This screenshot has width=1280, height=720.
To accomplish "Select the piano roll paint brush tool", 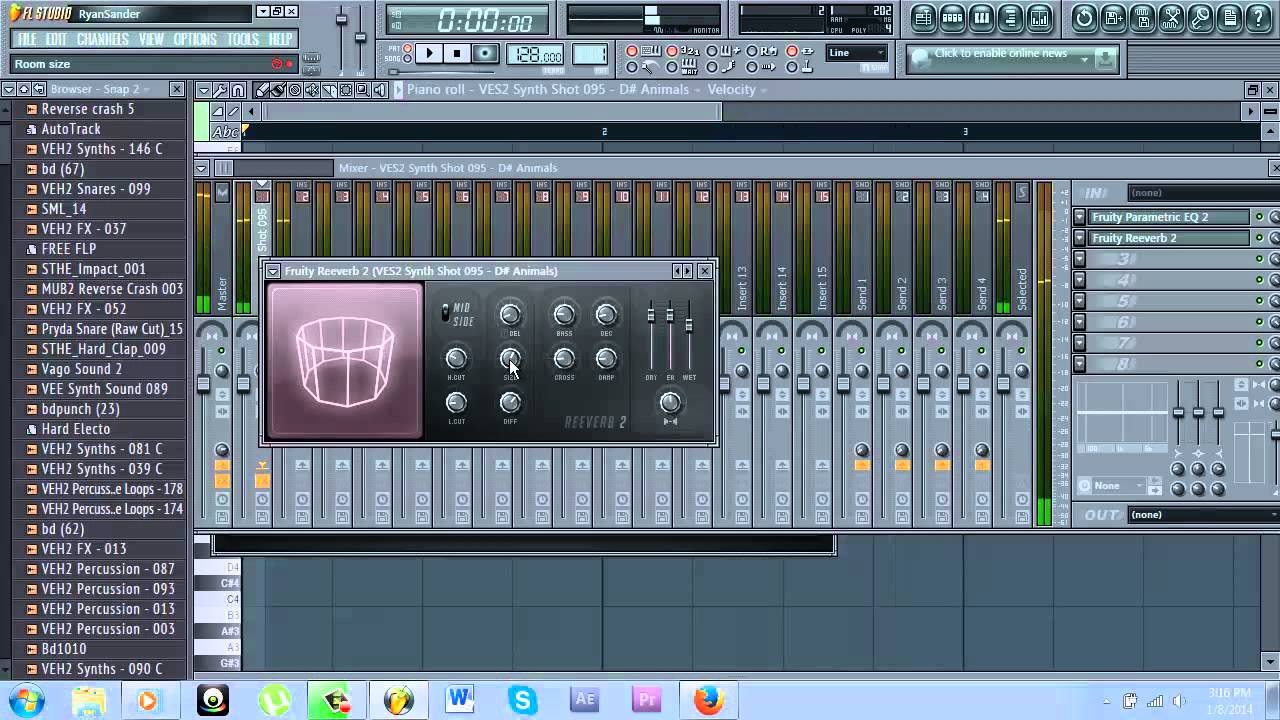I will pyautogui.click(x=278, y=90).
